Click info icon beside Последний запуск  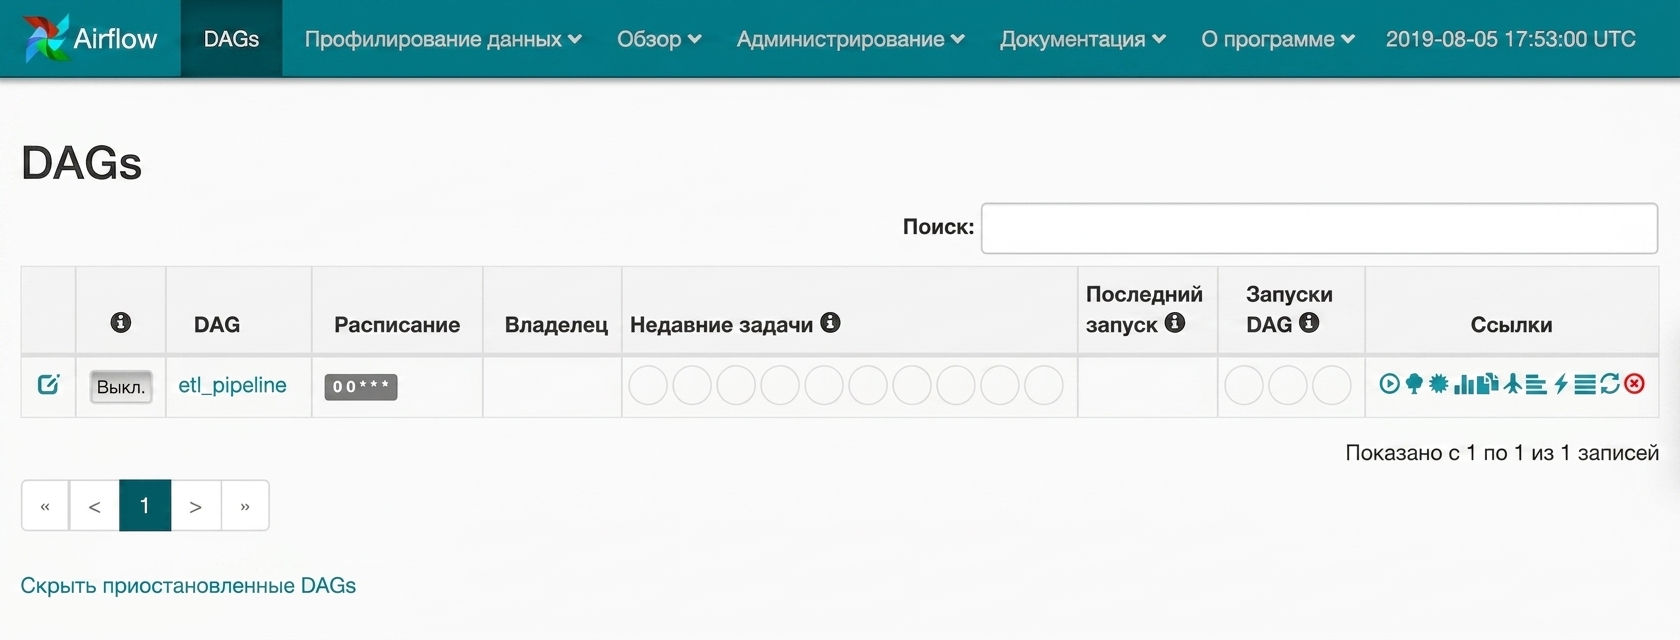point(1175,322)
